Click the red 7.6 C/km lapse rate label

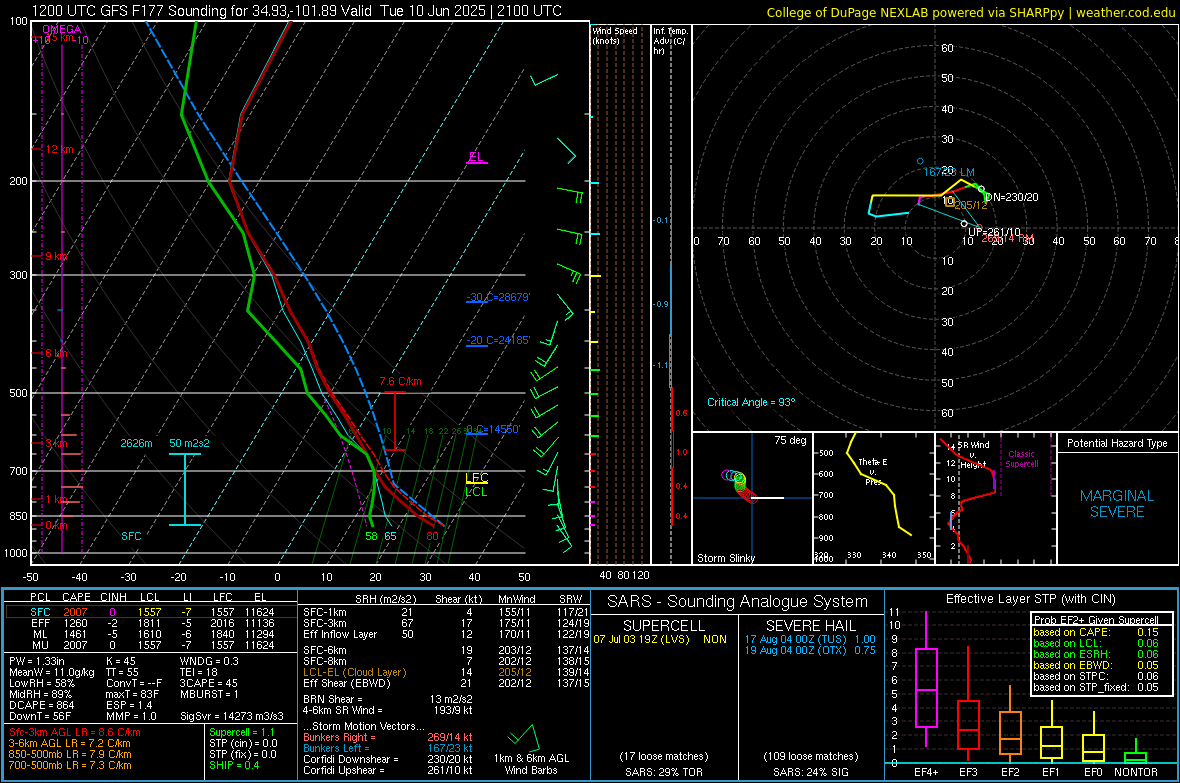click(x=400, y=381)
